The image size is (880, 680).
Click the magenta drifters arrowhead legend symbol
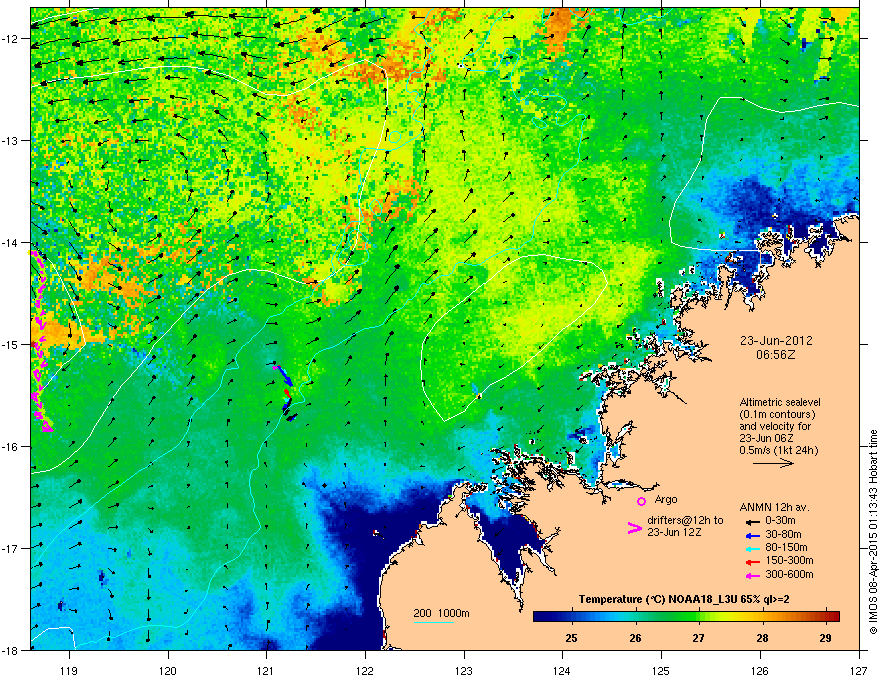click(634, 528)
